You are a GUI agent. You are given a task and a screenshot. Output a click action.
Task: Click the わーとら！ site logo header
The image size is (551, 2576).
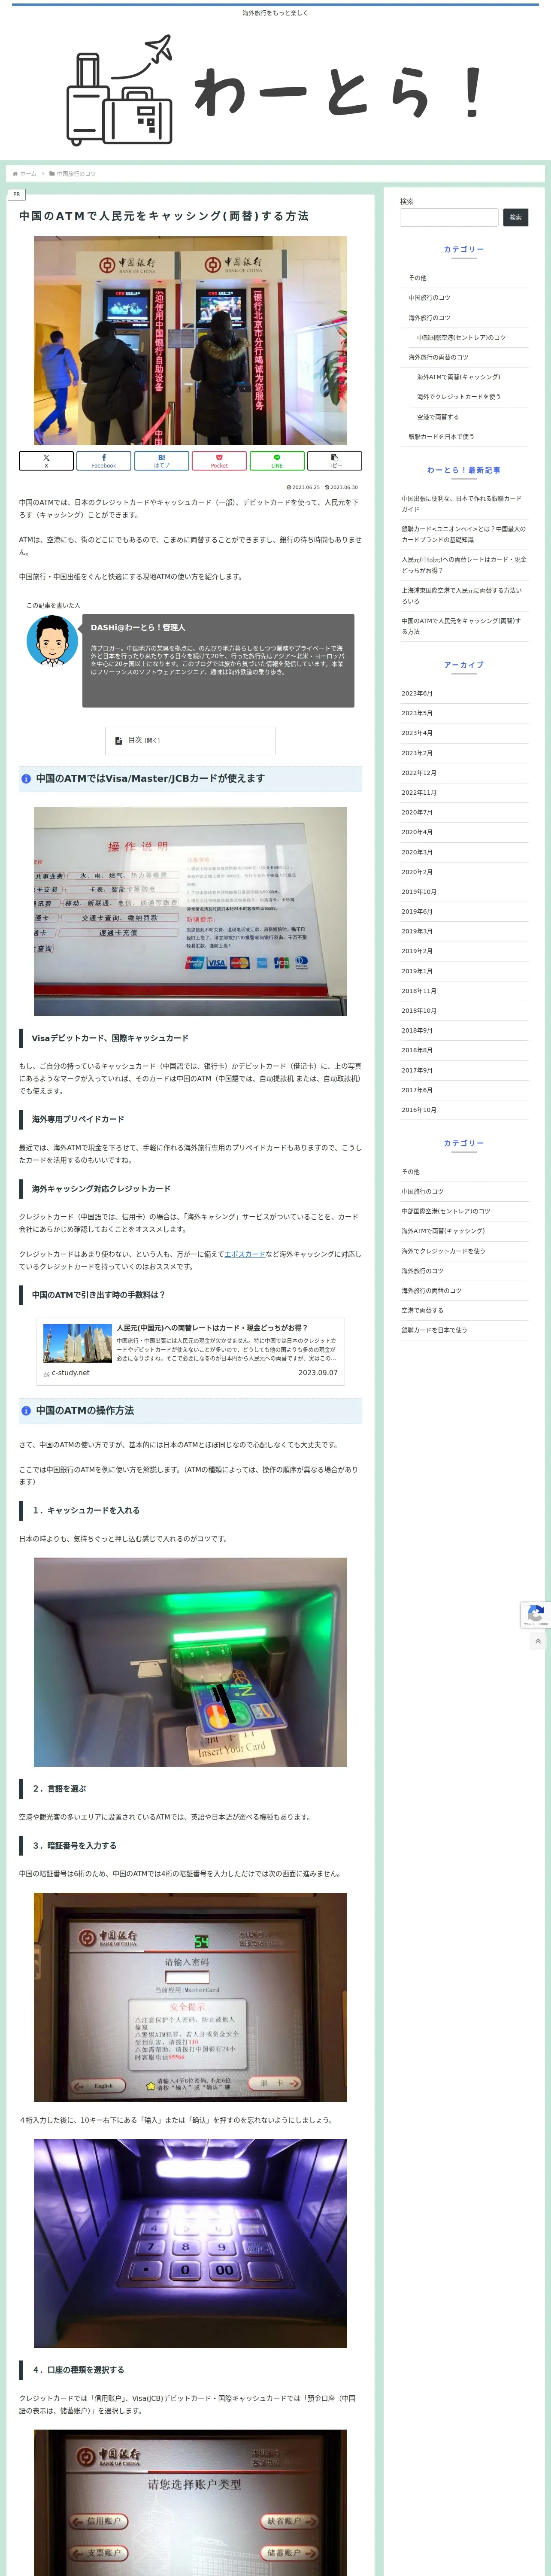(x=275, y=90)
